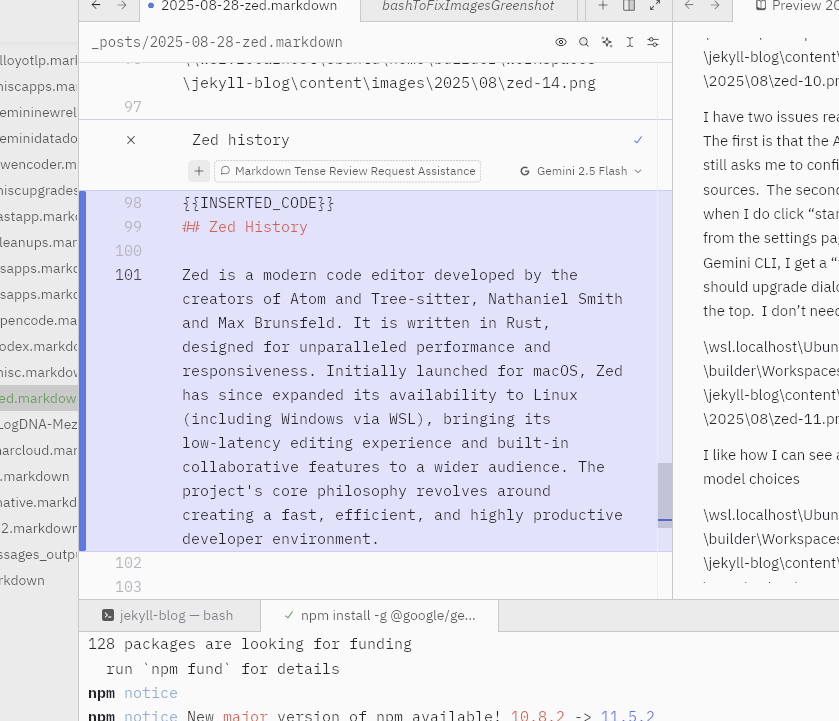Click line number 102 in the gutter
The height and width of the screenshot is (721, 839).
coord(128,563)
